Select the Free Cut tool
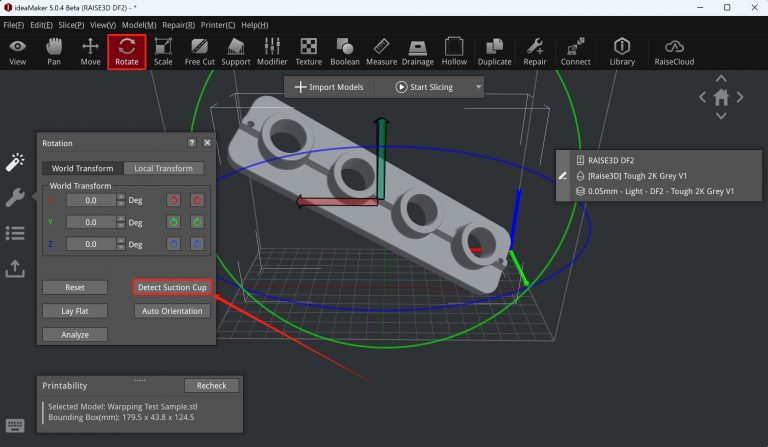 click(199, 51)
